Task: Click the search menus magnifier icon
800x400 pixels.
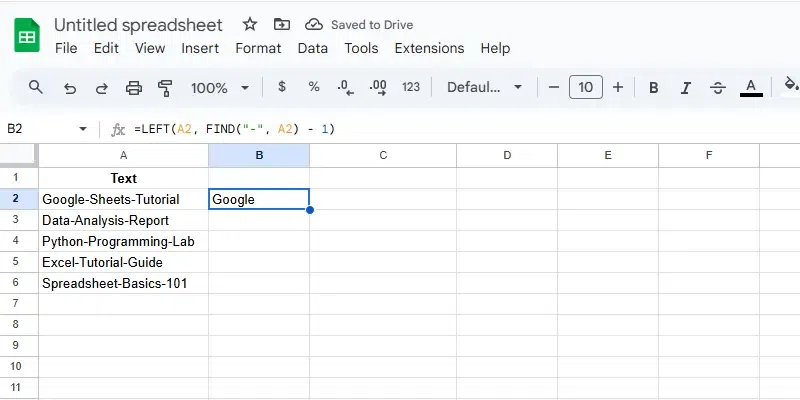Action: pyautogui.click(x=36, y=87)
